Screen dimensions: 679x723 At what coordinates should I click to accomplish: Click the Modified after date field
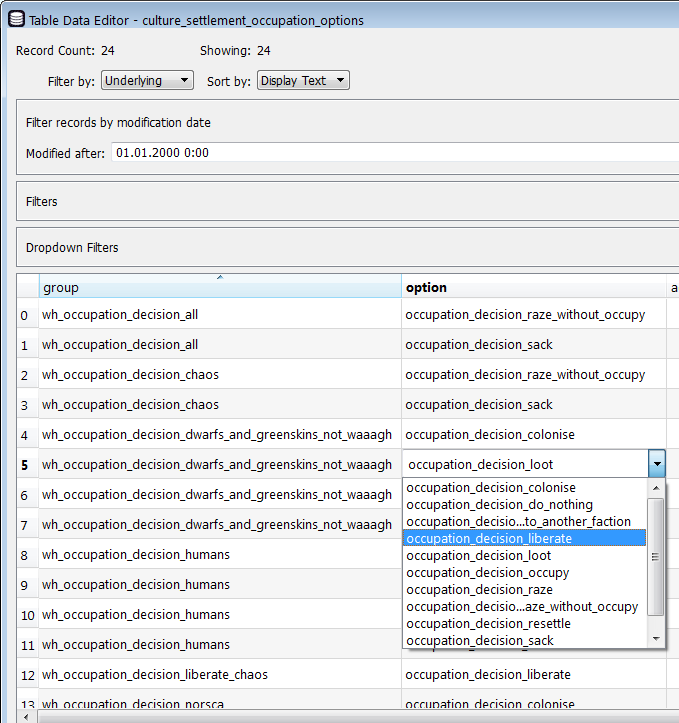click(x=395, y=152)
